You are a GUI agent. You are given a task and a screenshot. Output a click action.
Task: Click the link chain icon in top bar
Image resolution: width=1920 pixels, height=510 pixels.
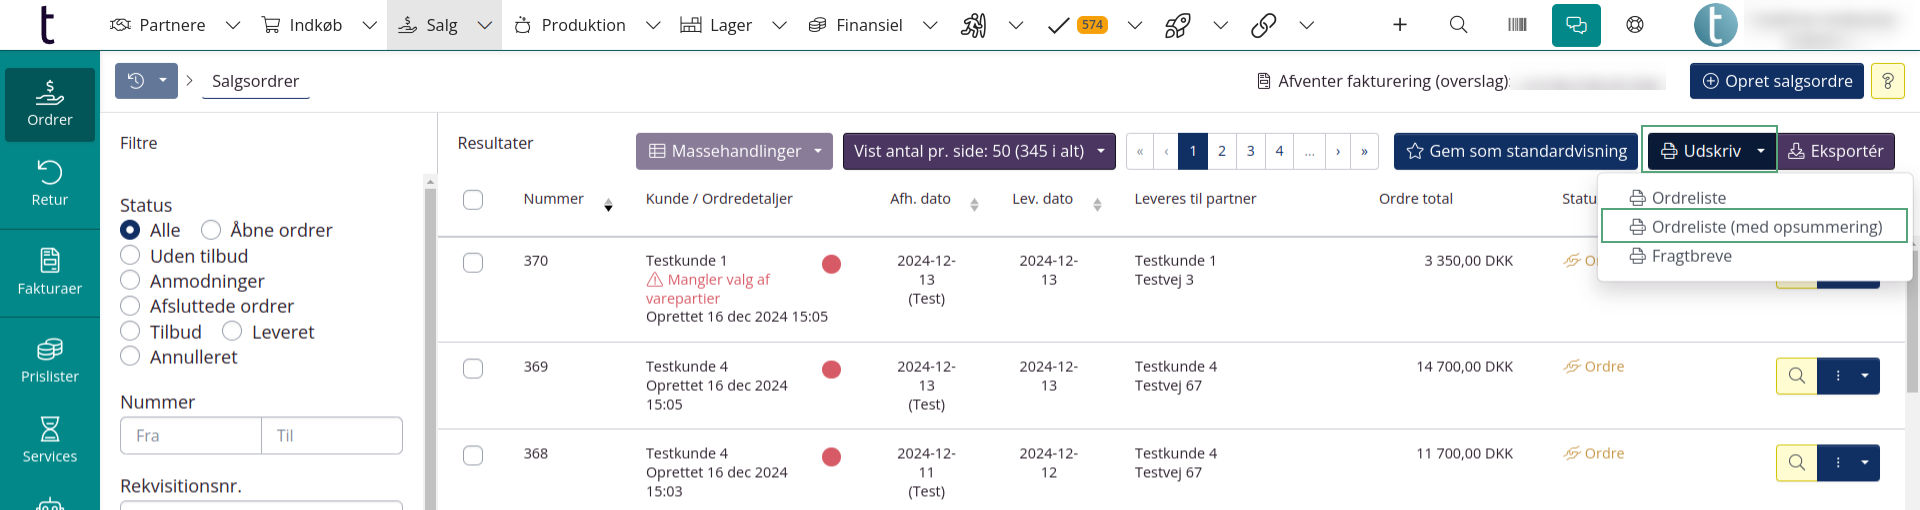pos(1263,25)
